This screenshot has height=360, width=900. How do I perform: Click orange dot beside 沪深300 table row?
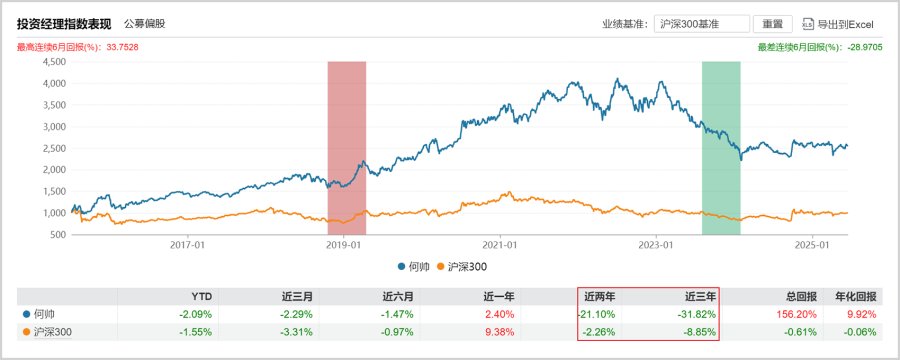pos(26,332)
